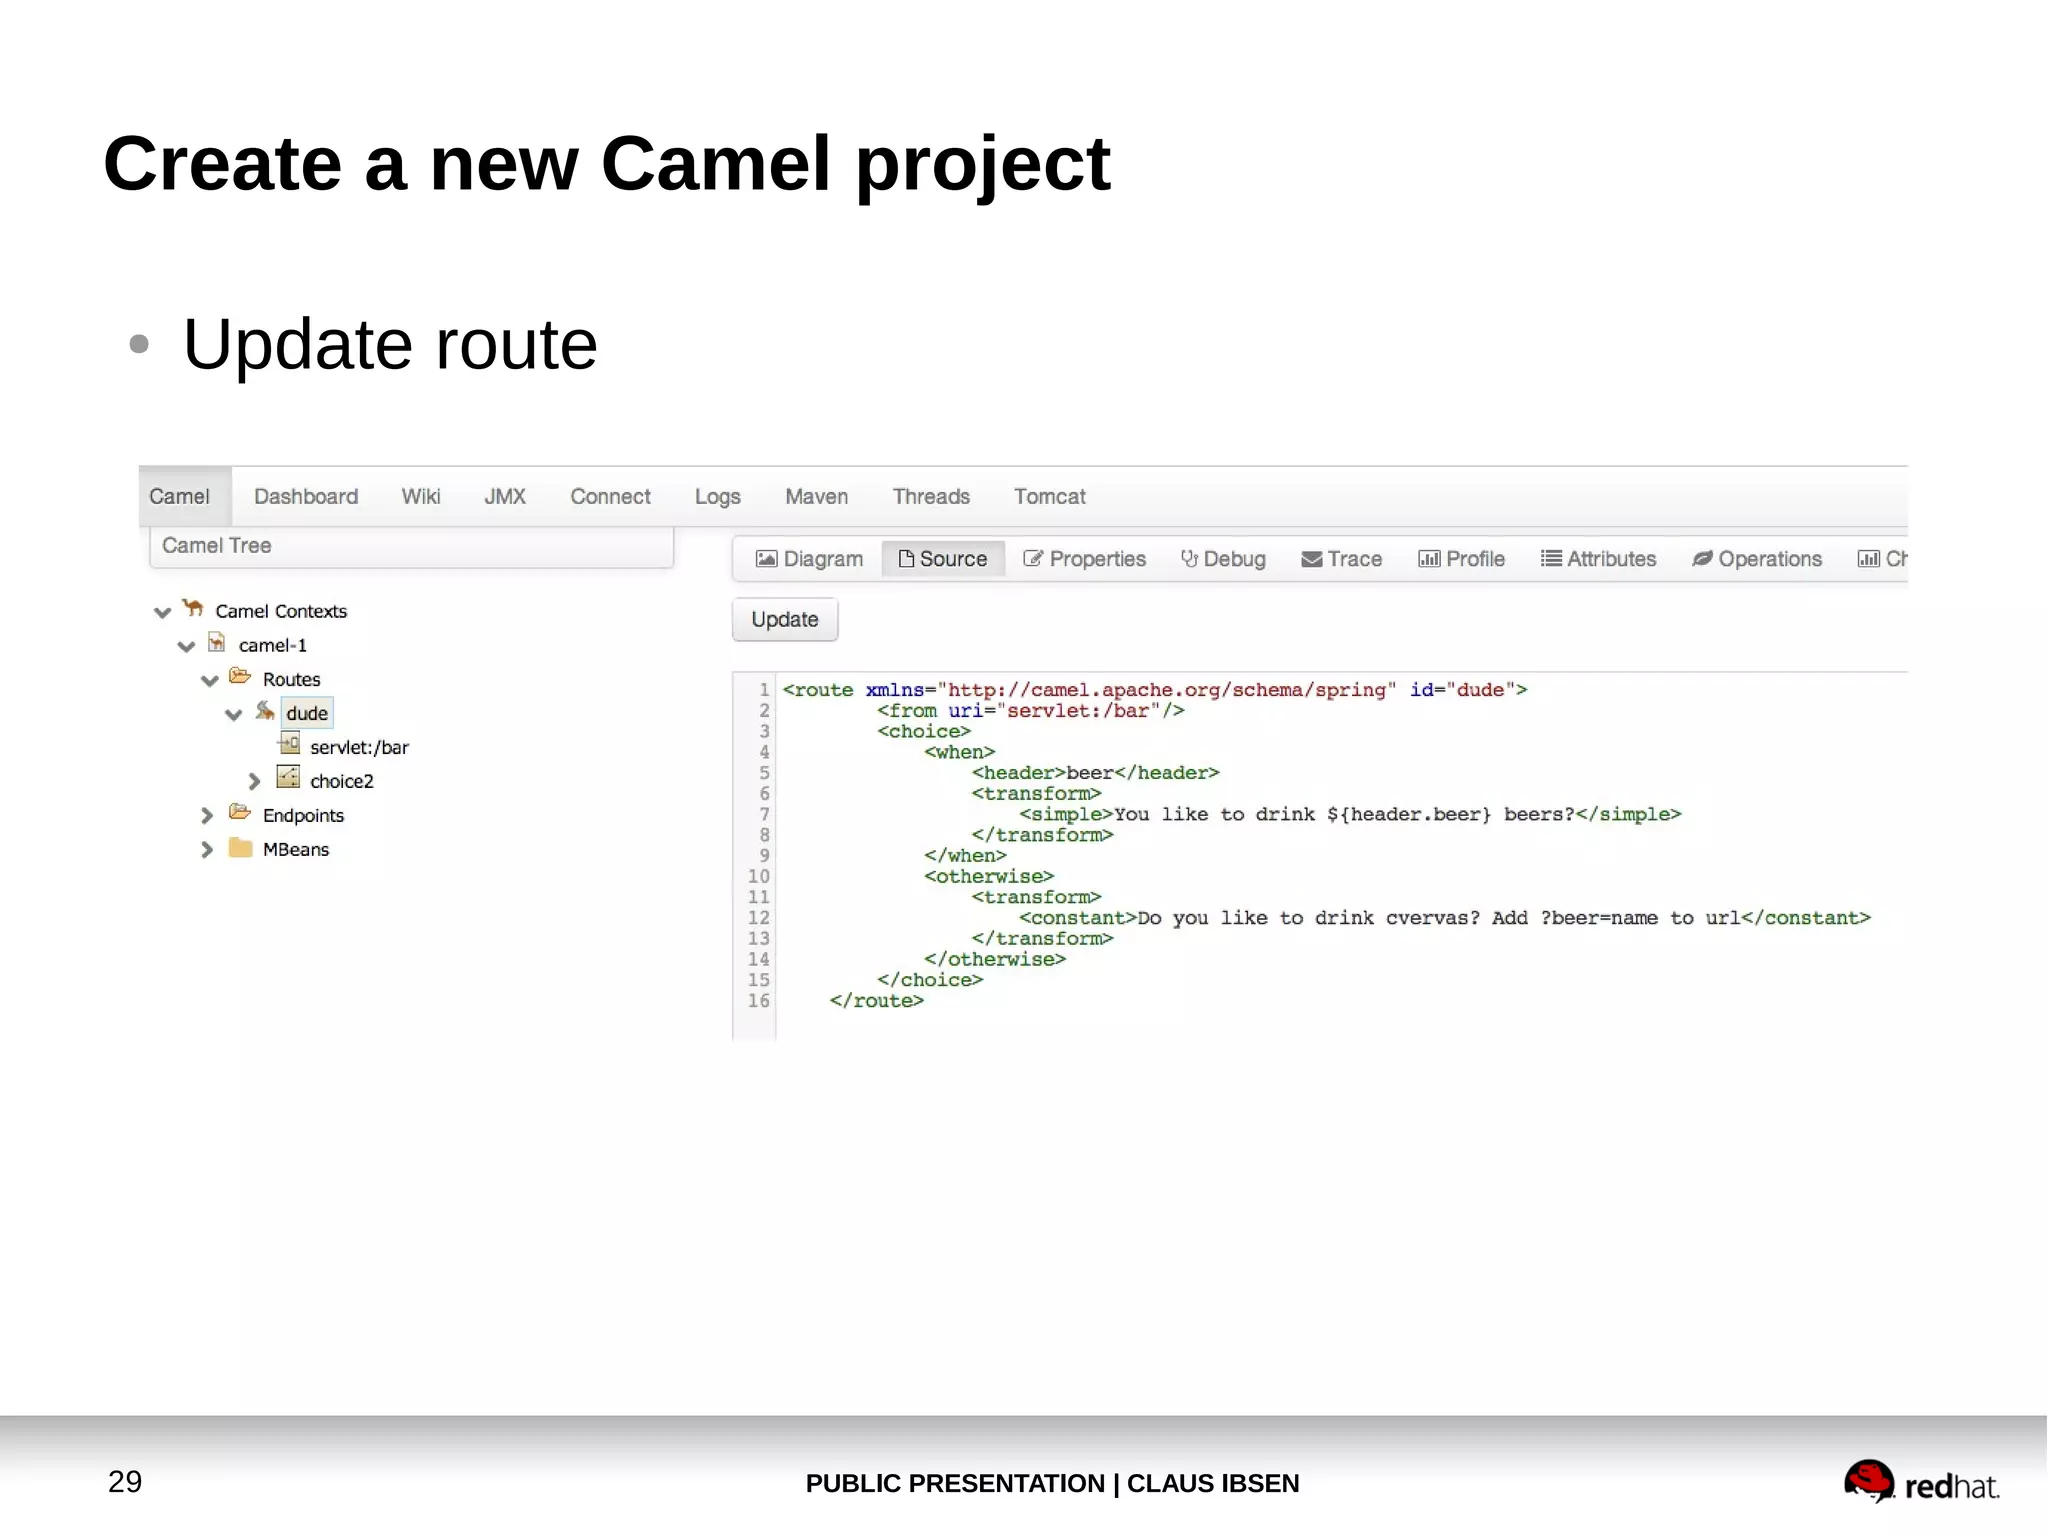Open the Debug view tab
Screen dimensions: 2048x1535
click(1223, 559)
